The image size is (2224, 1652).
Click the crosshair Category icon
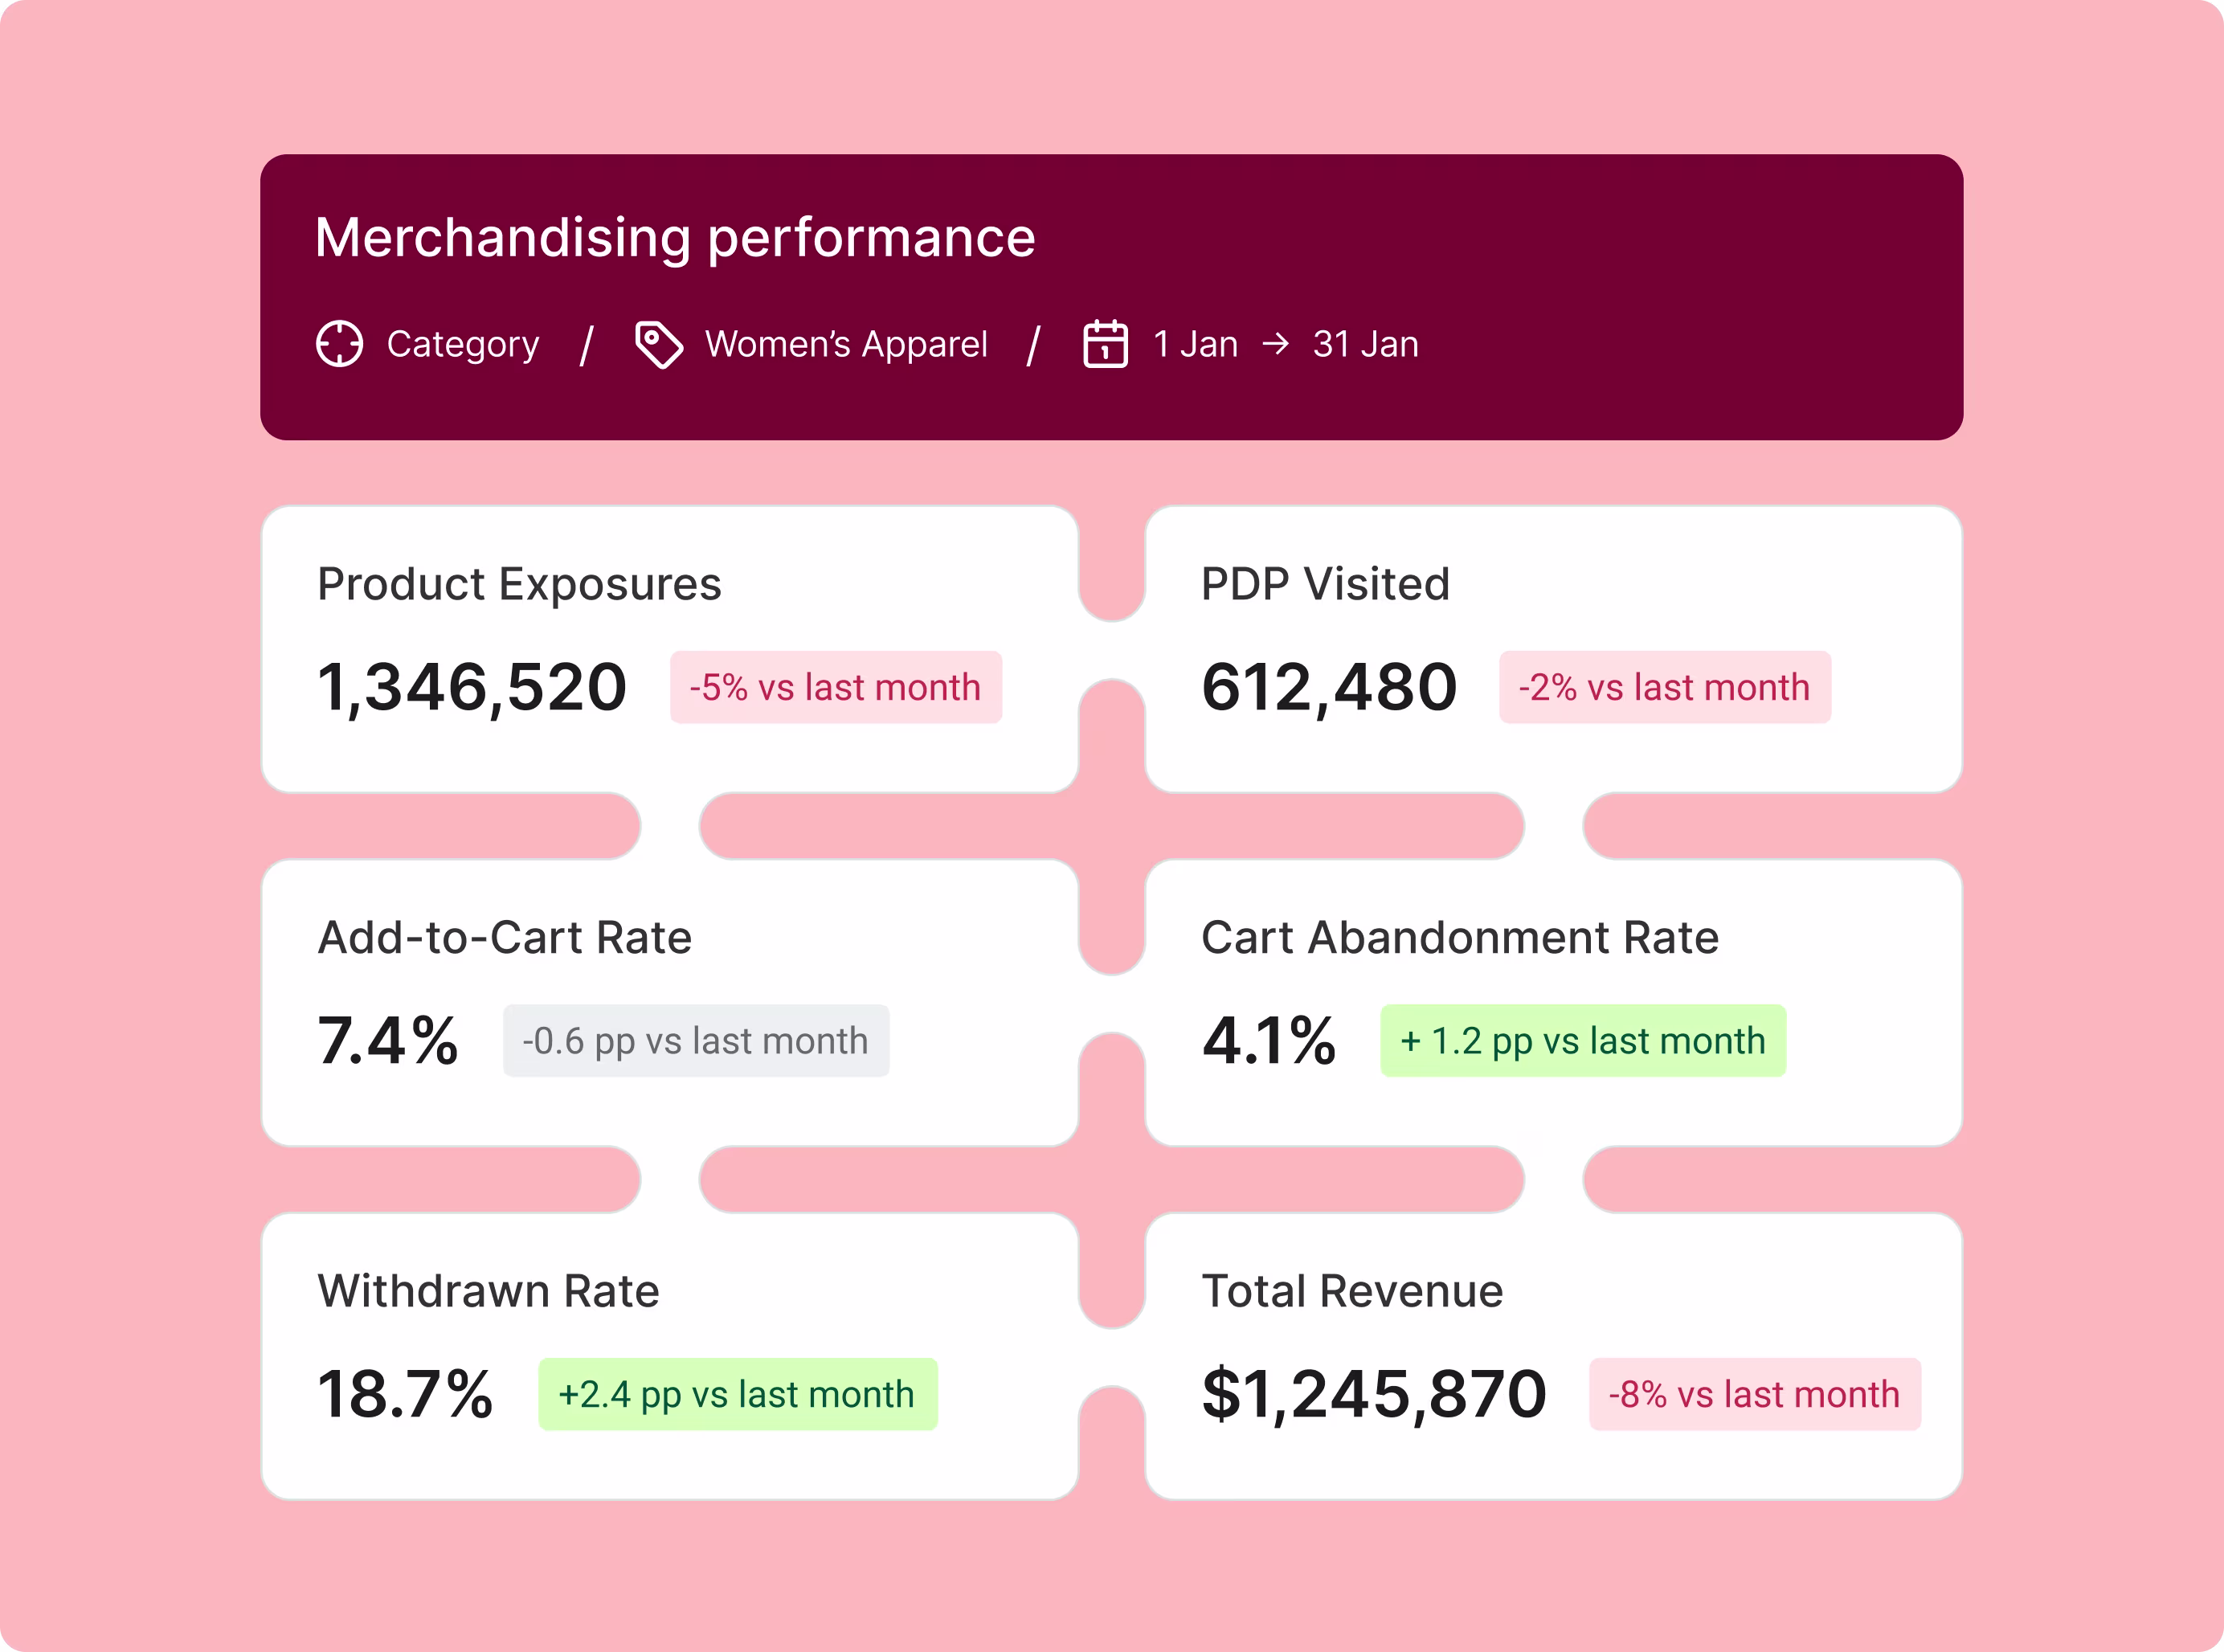click(339, 344)
